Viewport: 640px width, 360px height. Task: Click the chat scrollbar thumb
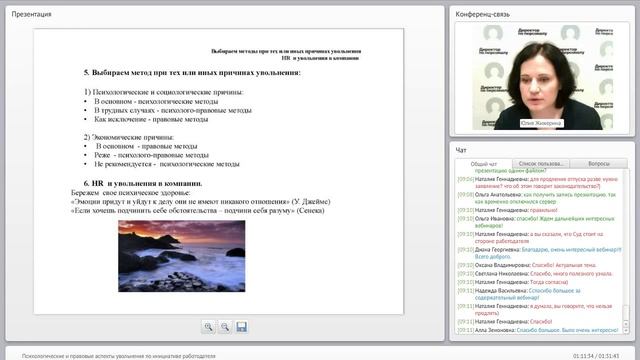[626, 313]
